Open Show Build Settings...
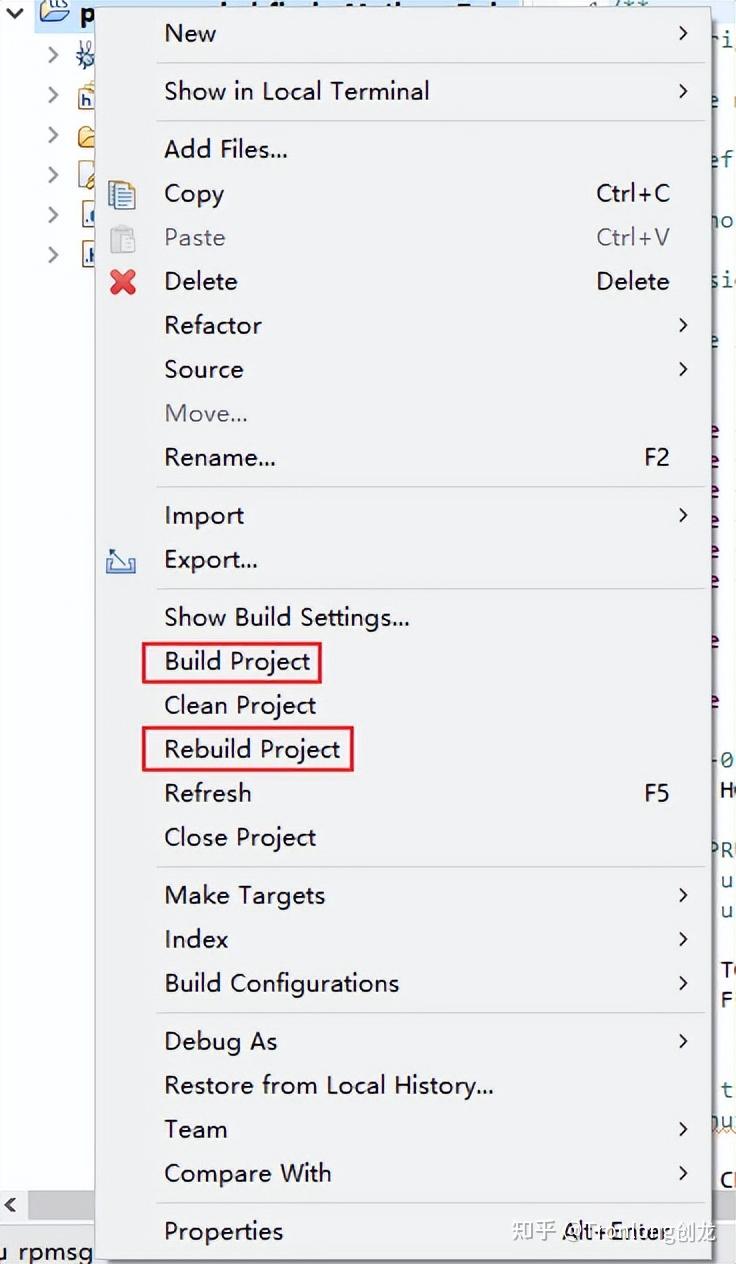 point(287,618)
